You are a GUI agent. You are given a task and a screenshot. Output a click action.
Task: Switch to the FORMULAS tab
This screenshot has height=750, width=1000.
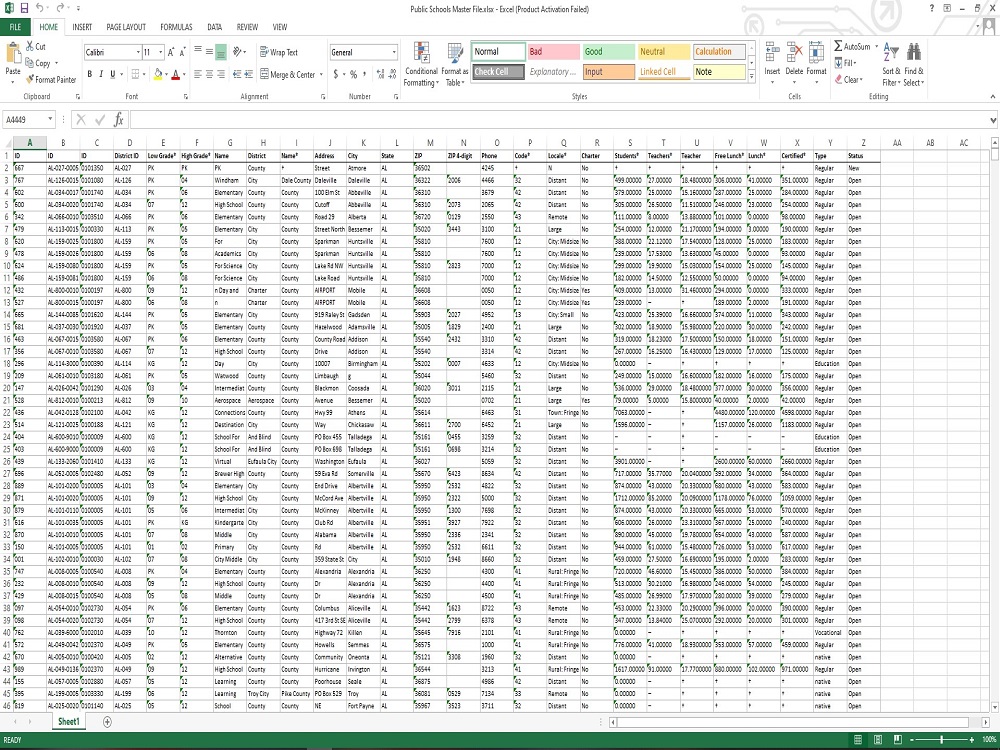177,27
